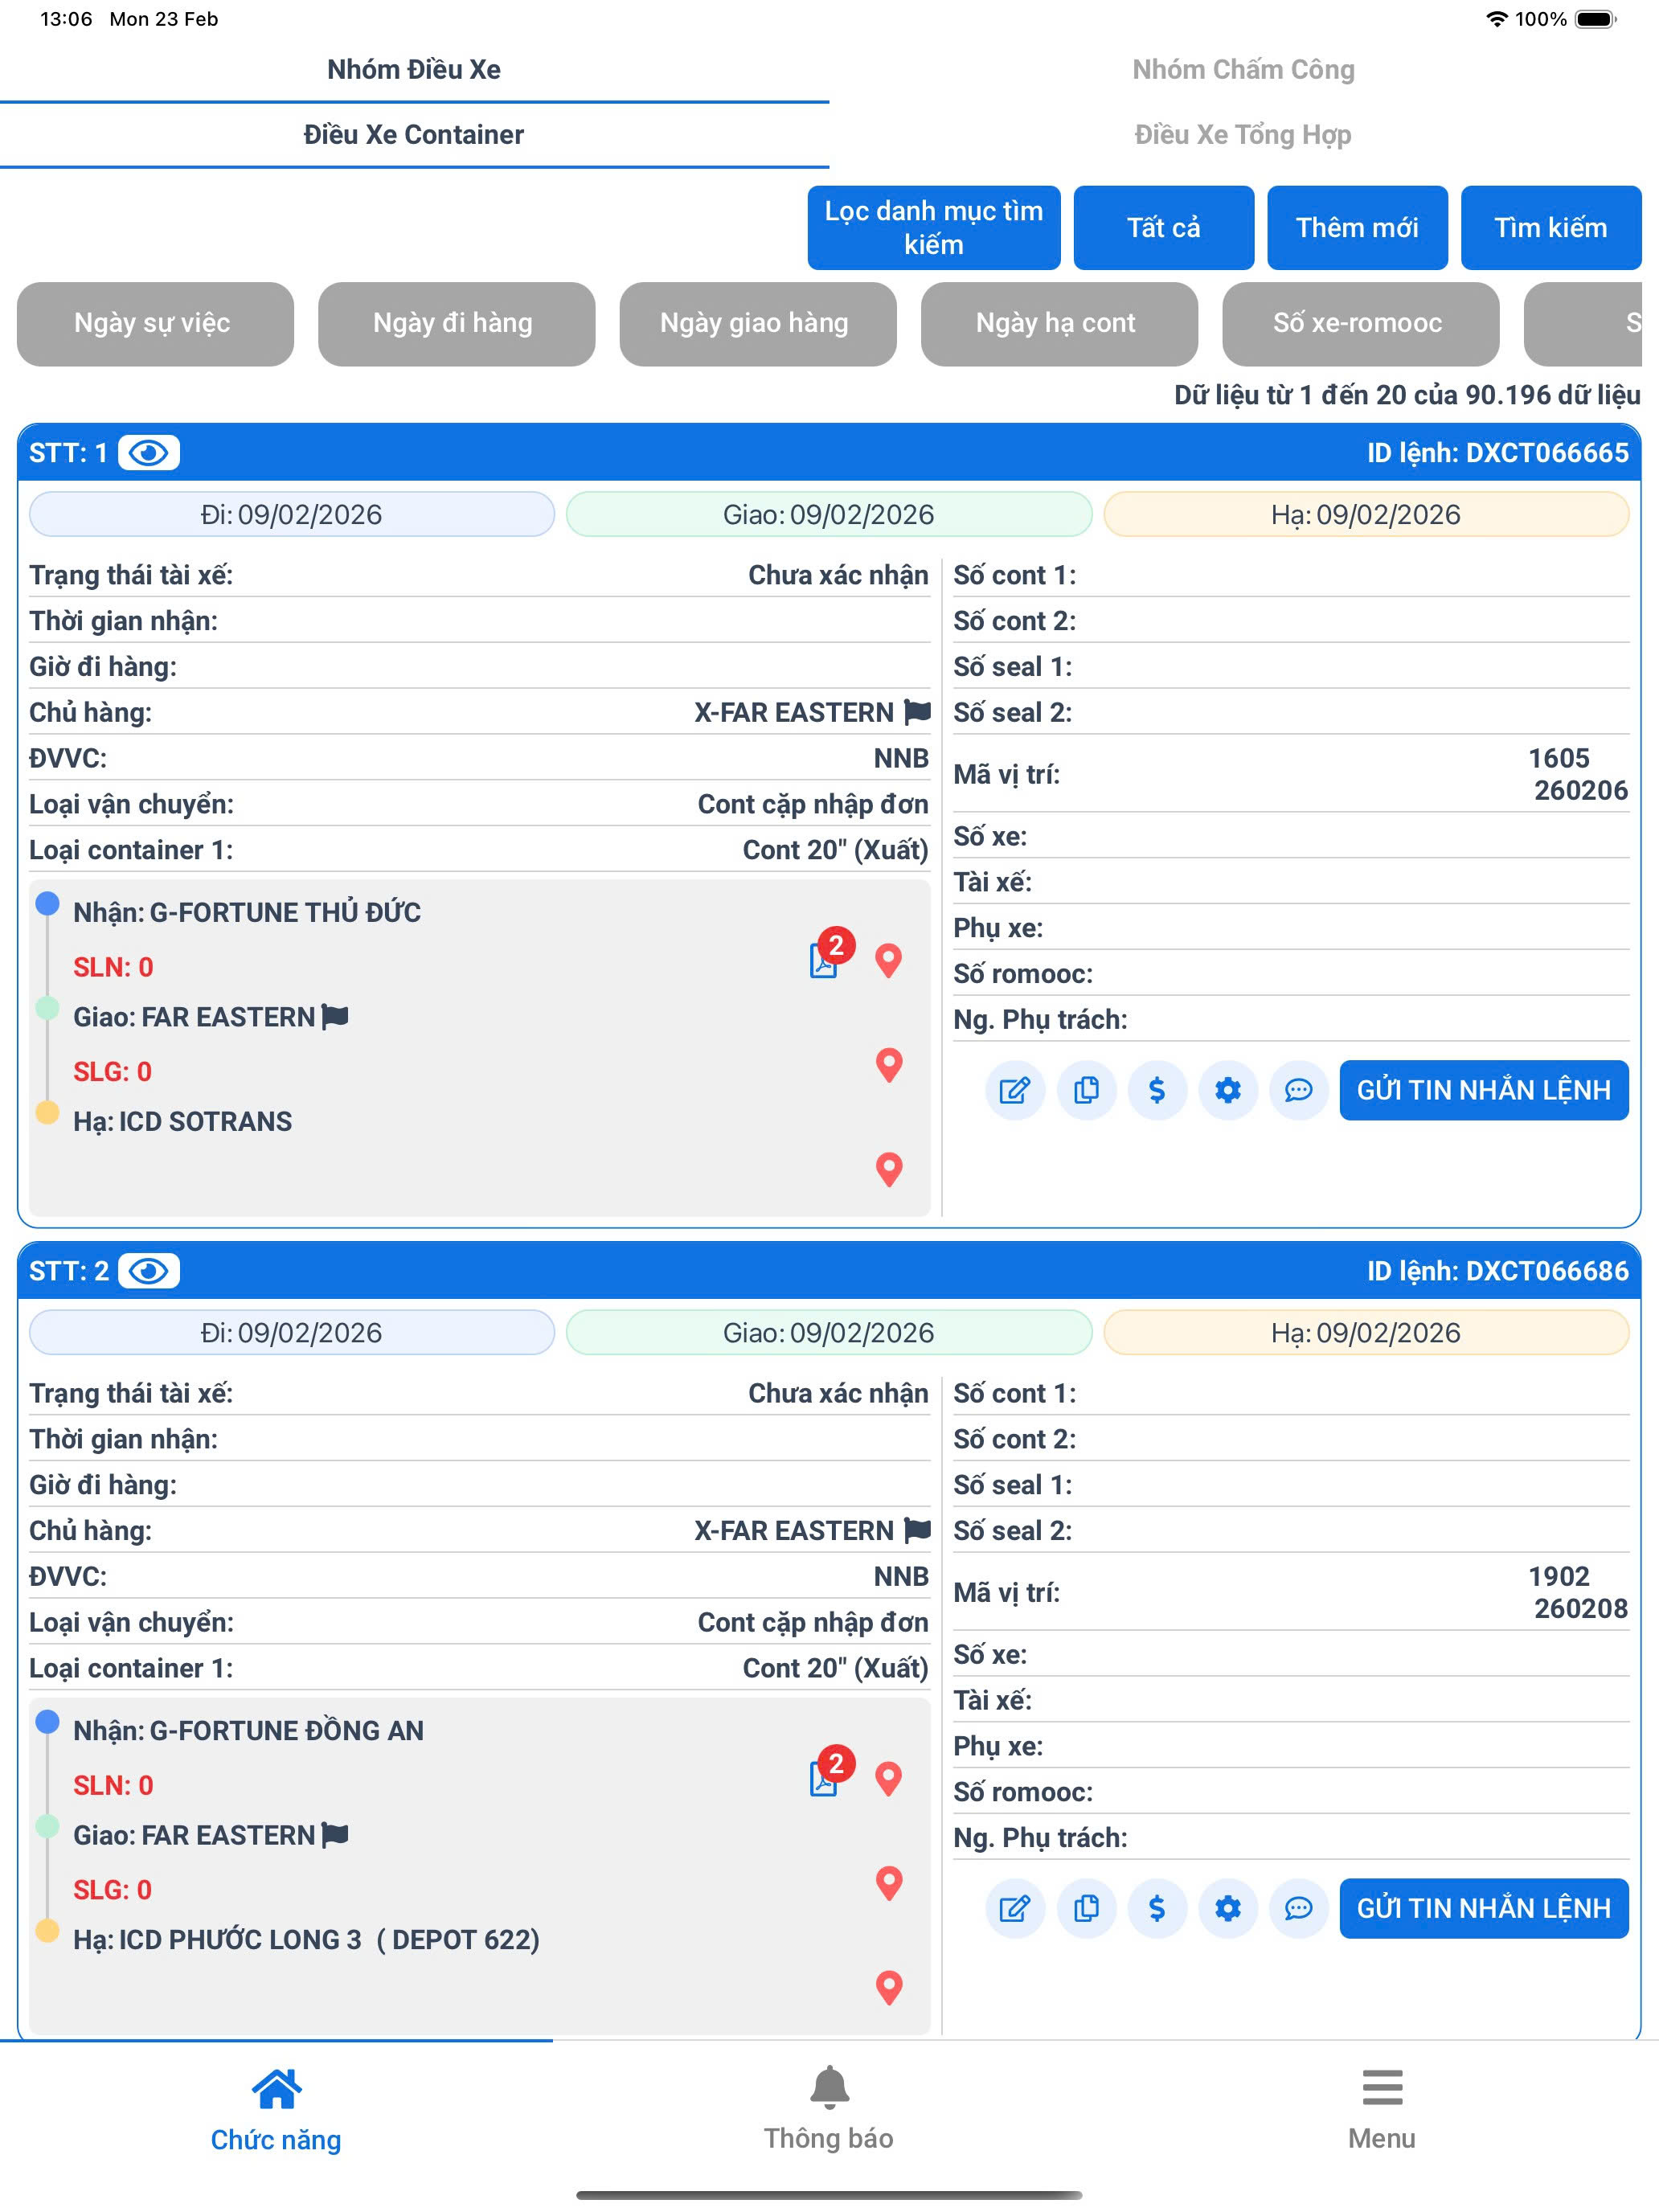The width and height of the screenshot is (1659, 2212).
Task: Open gear settings for order DXCT066665
Action: (1228, 1090)
